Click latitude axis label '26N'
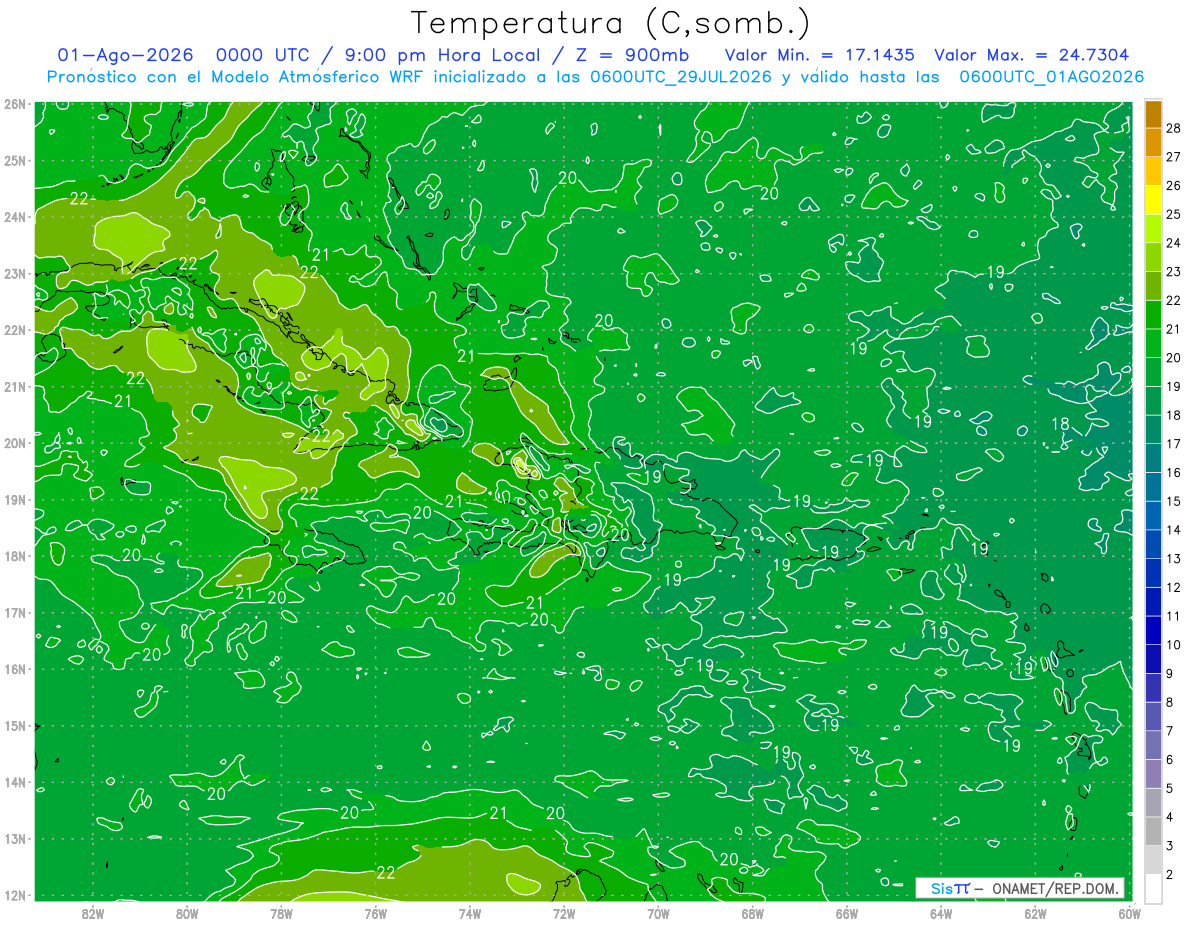The image size is (1200, 927). (x=15, y=104)
